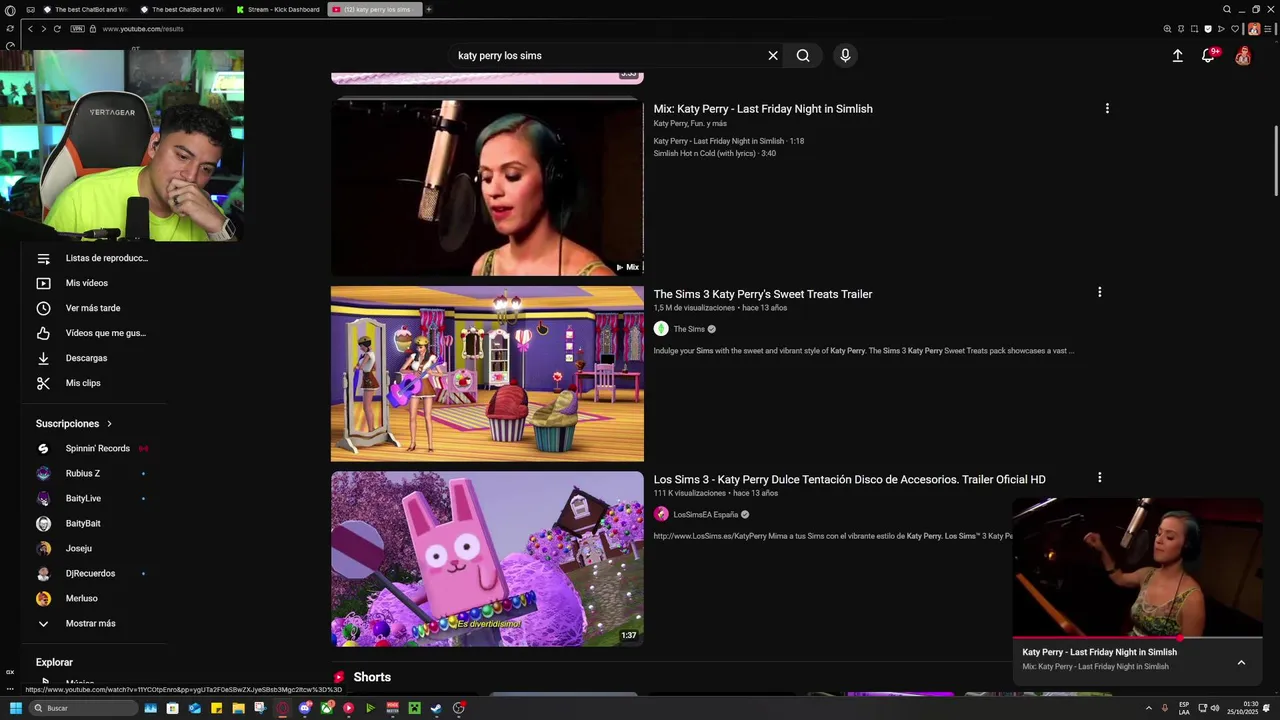
Task: Open options for the Katy Perry Mix result
Action: 1106,108
